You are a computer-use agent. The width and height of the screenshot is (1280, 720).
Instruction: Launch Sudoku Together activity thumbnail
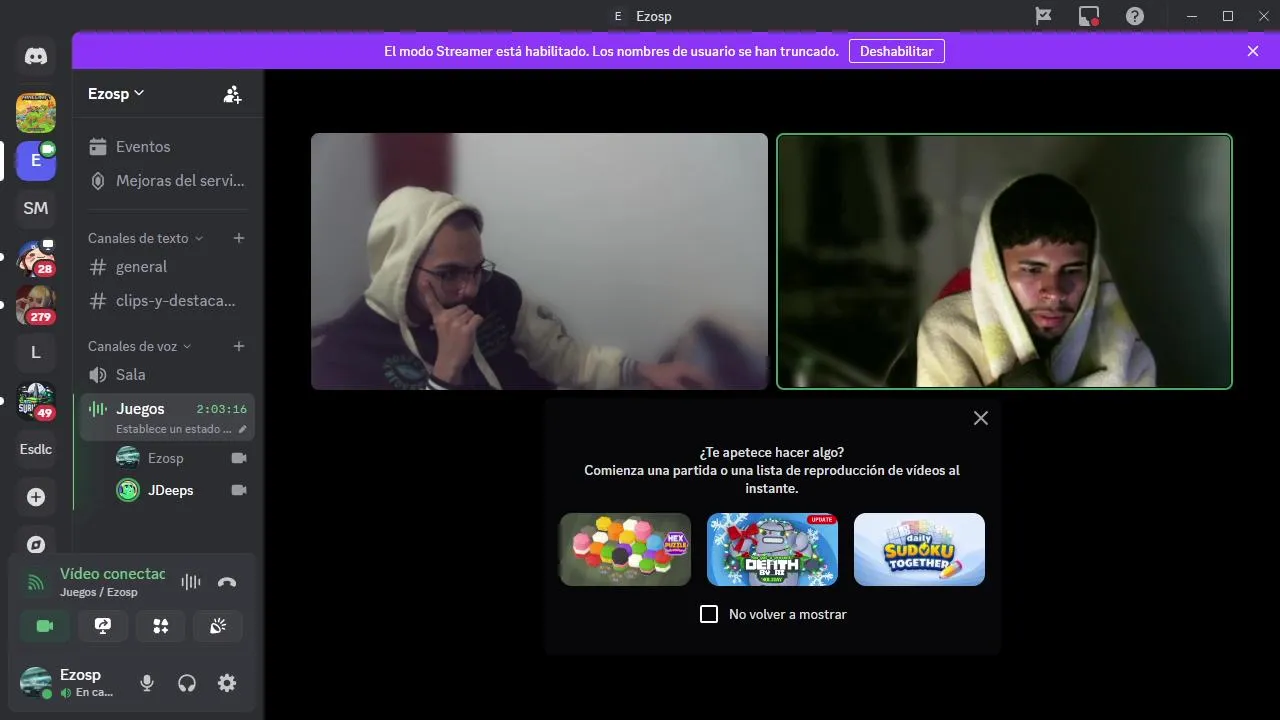[919, 549]
